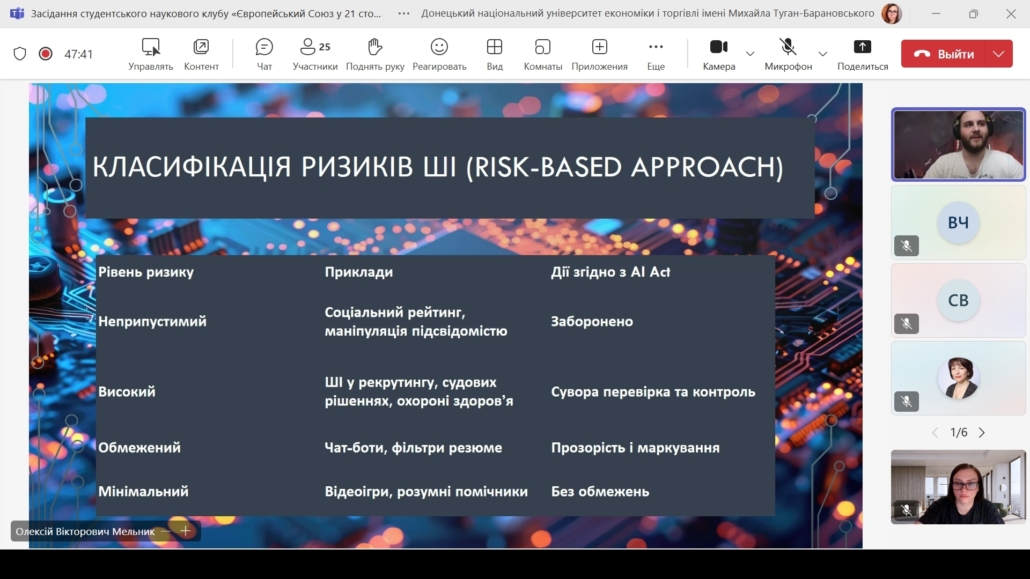Click Поделиться to share content
1030x579 pixels.
coord(862,54)
